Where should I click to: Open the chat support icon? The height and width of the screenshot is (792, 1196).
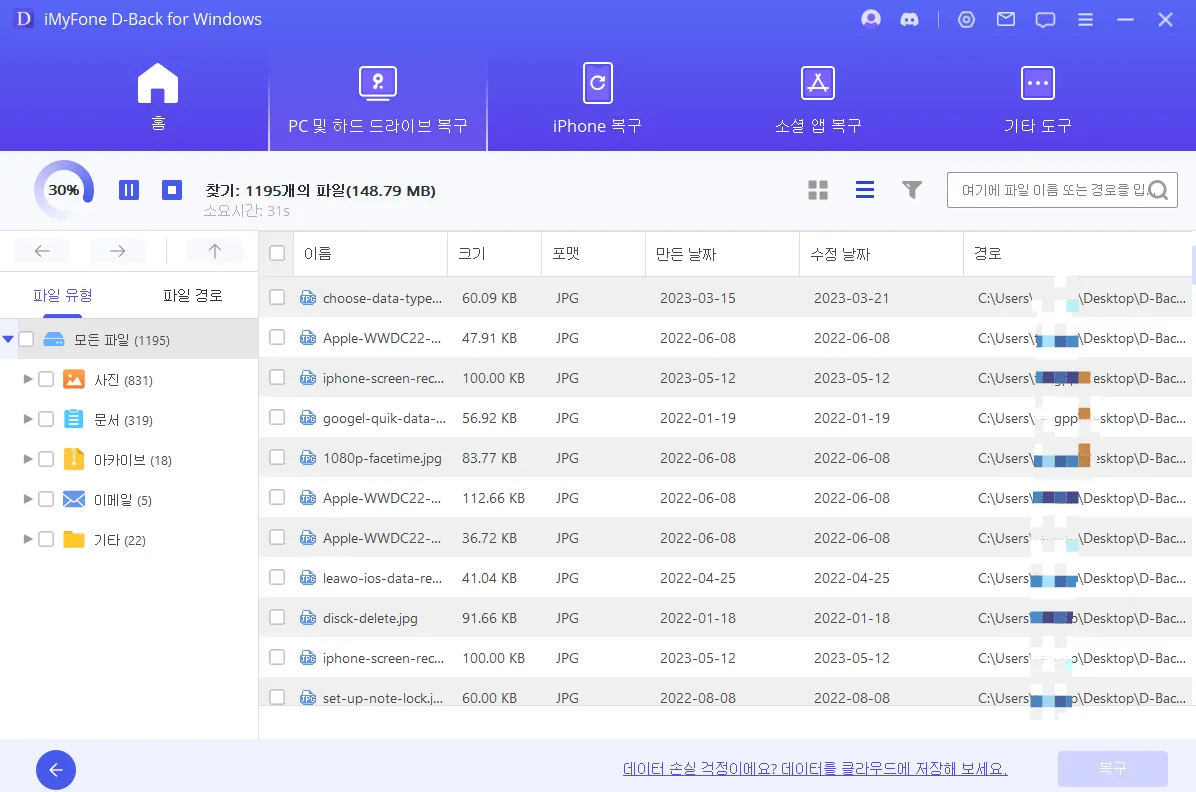point(1045,20)
